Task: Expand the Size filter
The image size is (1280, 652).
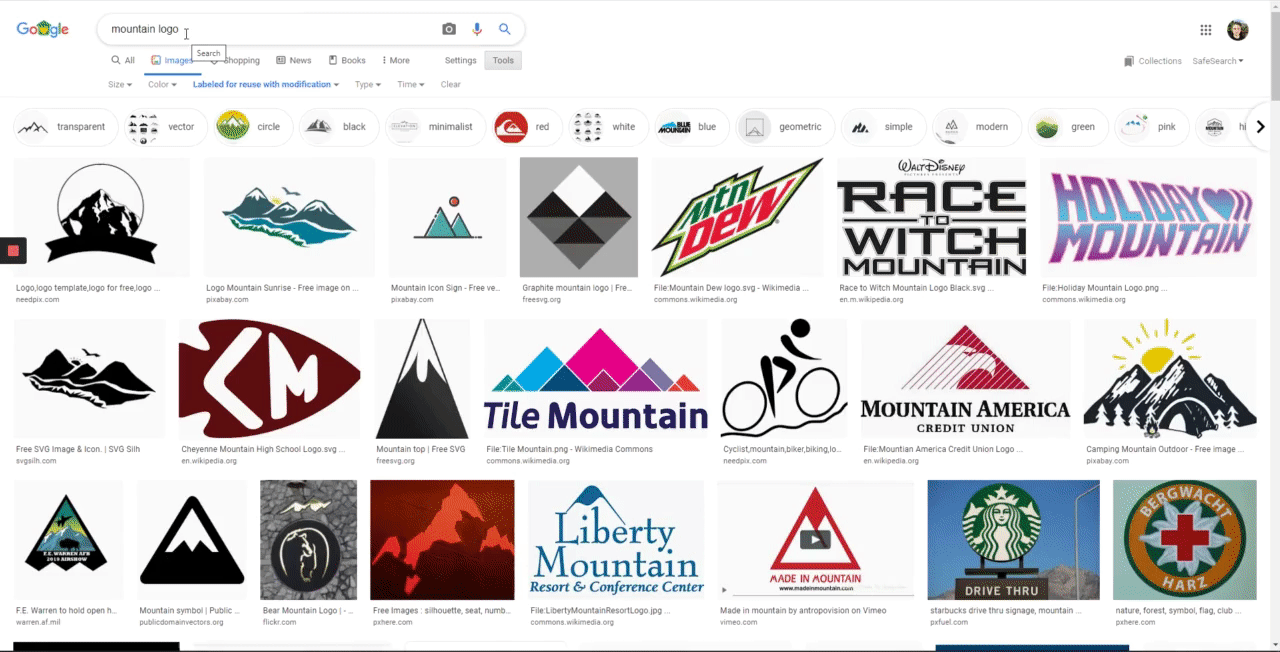Action: point(120,84)
